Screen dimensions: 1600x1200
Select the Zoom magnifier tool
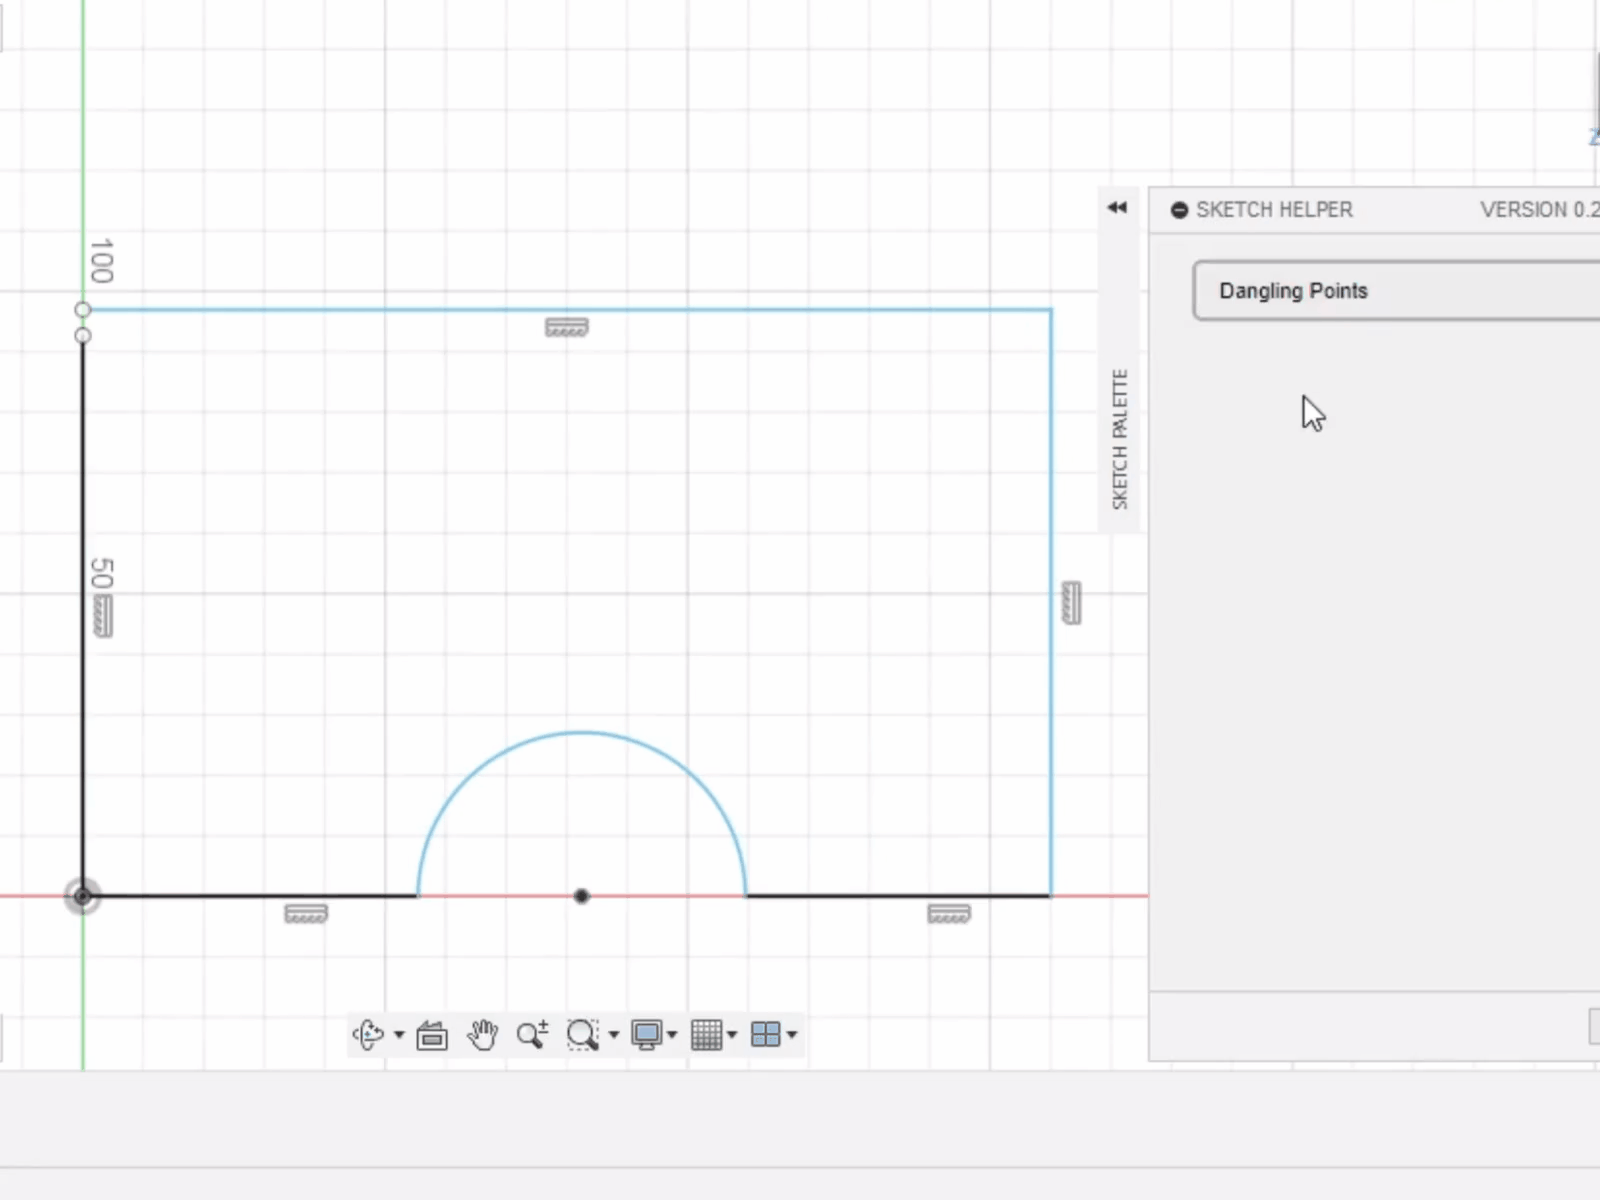[x=532, y=1035]
